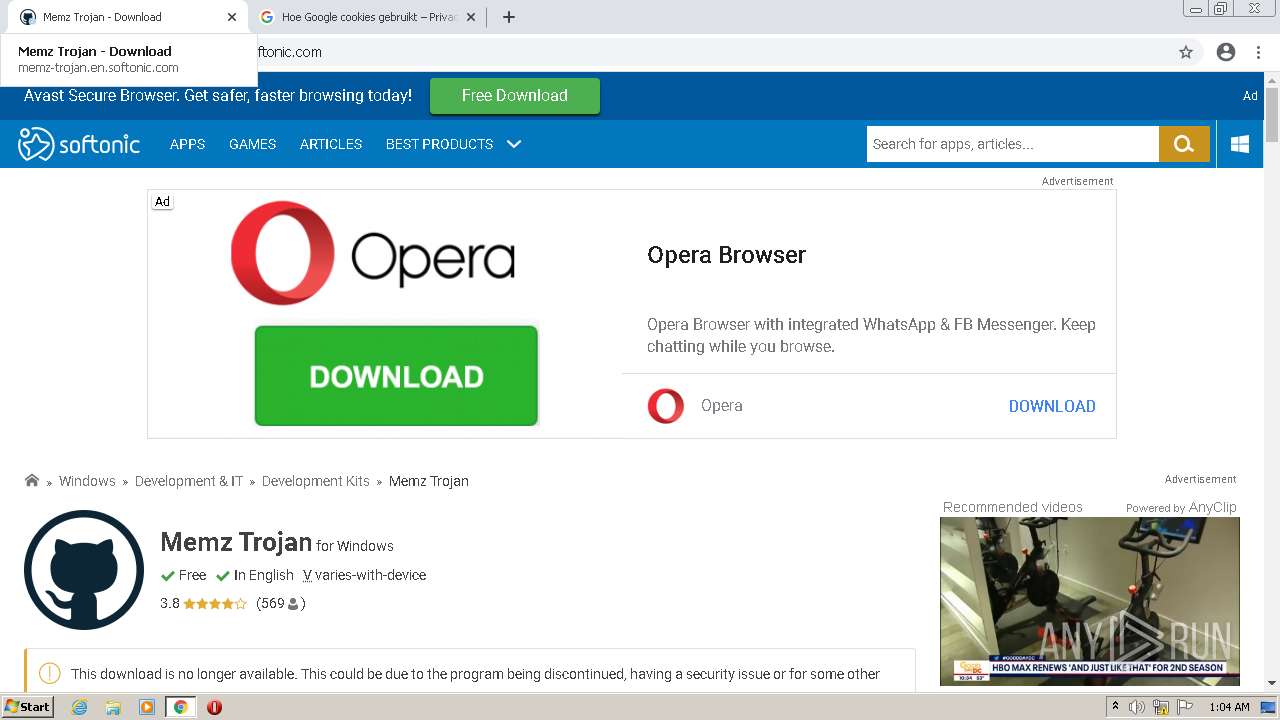This screenshot has width=1280, height=720.
Task: Click the Memz Trojan GitHub cat logo
Action: tap(84, 570)
